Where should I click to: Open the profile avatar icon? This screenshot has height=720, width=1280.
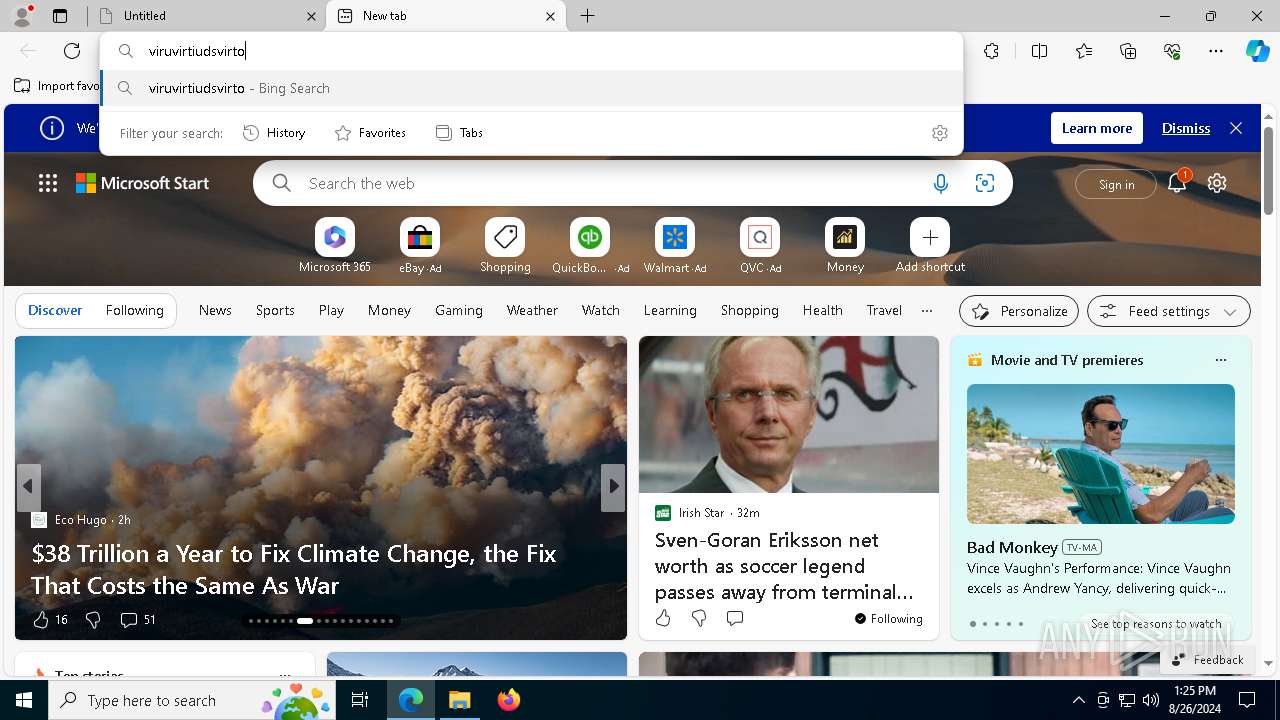(22, 15)
